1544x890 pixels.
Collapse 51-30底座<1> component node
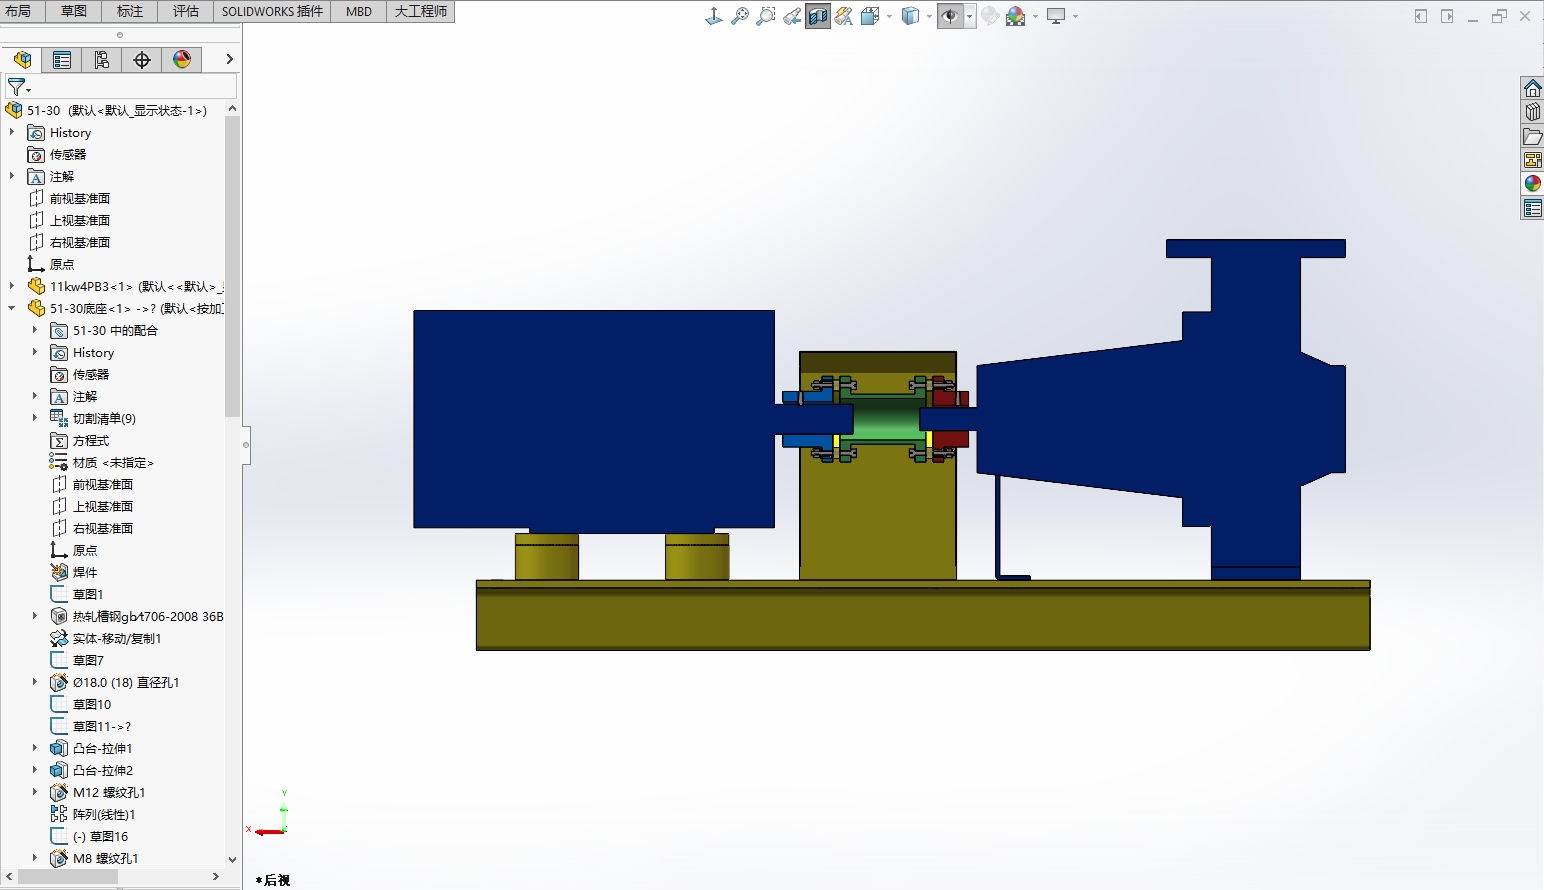12,308
